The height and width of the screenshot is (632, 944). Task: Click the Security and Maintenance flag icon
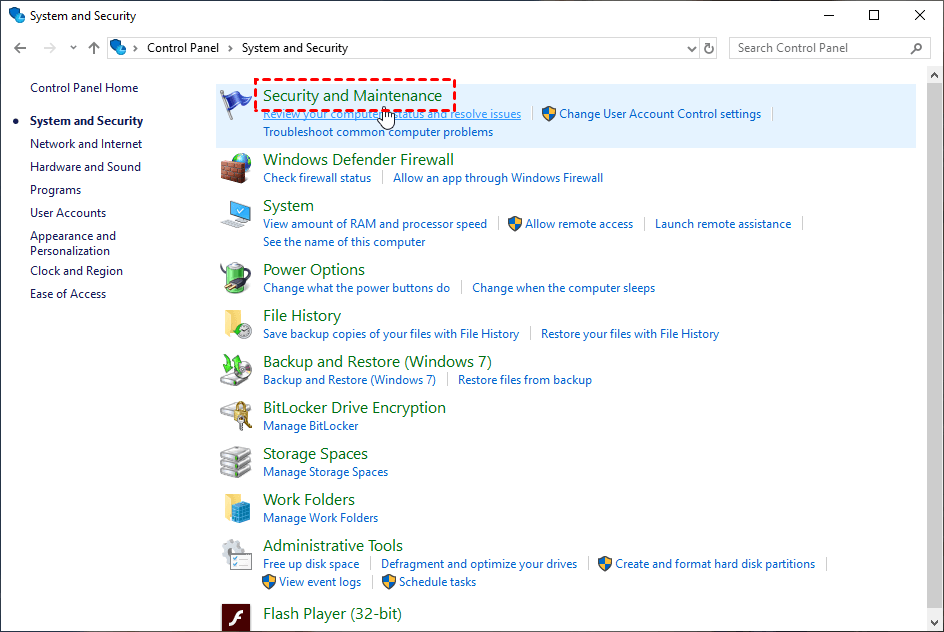[235, 104]
